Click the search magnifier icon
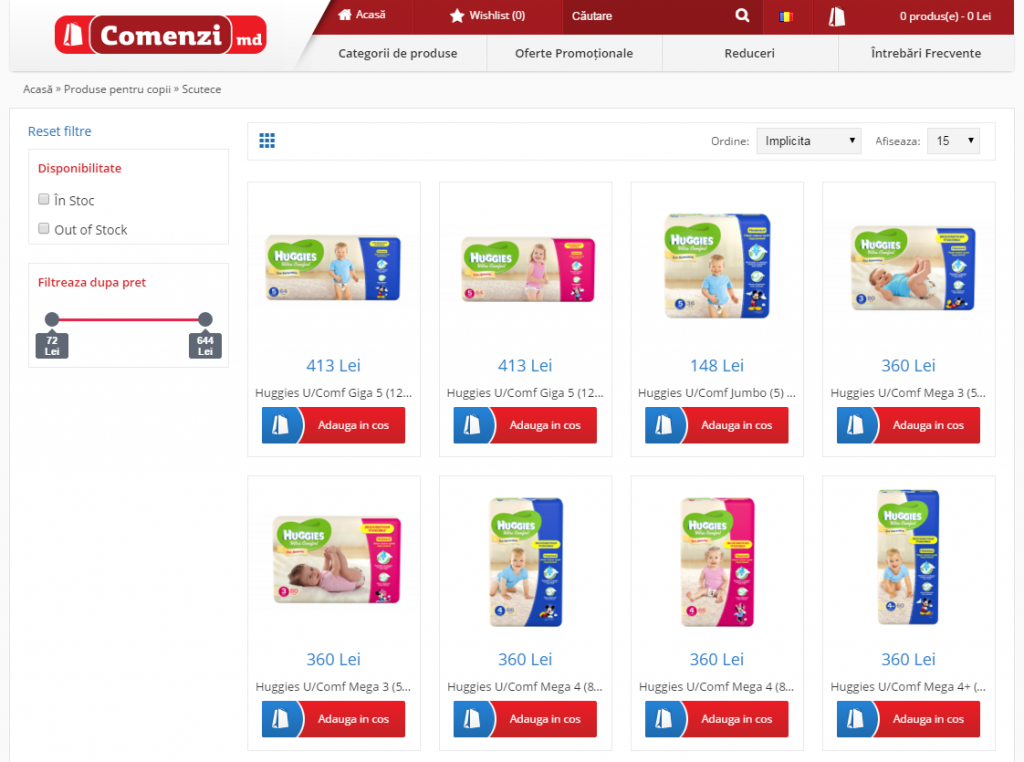The height and width of the screenshot is (762, 1024). (x=742, y=15)
